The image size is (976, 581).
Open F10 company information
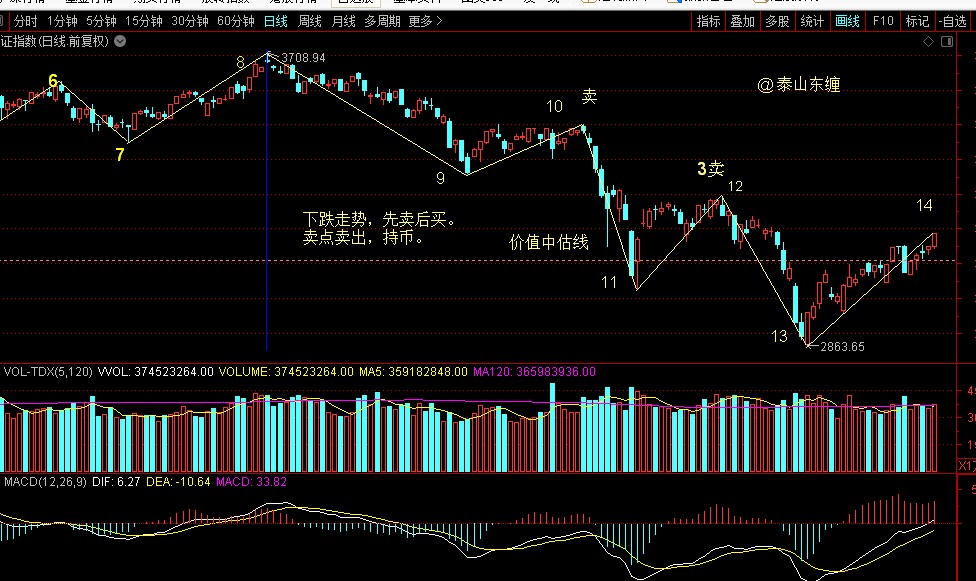pyautogui.click(x=883, y=21)
